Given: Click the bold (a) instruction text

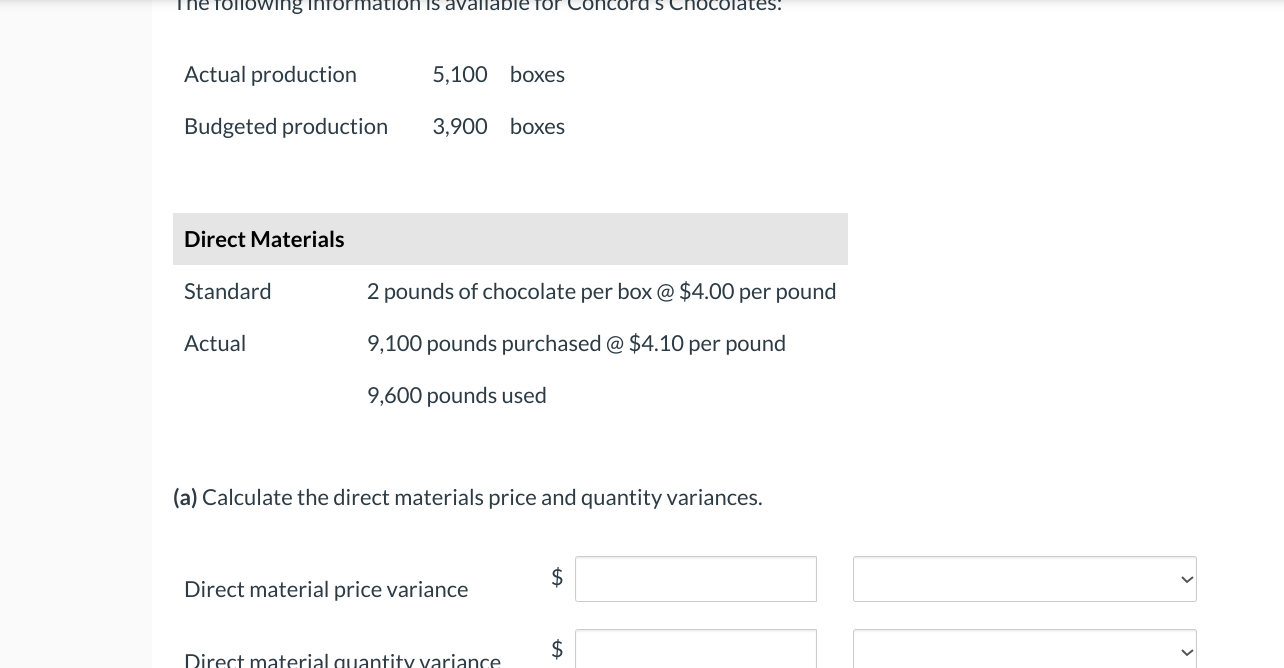Looking at the screenshot, I should point(184,497).
